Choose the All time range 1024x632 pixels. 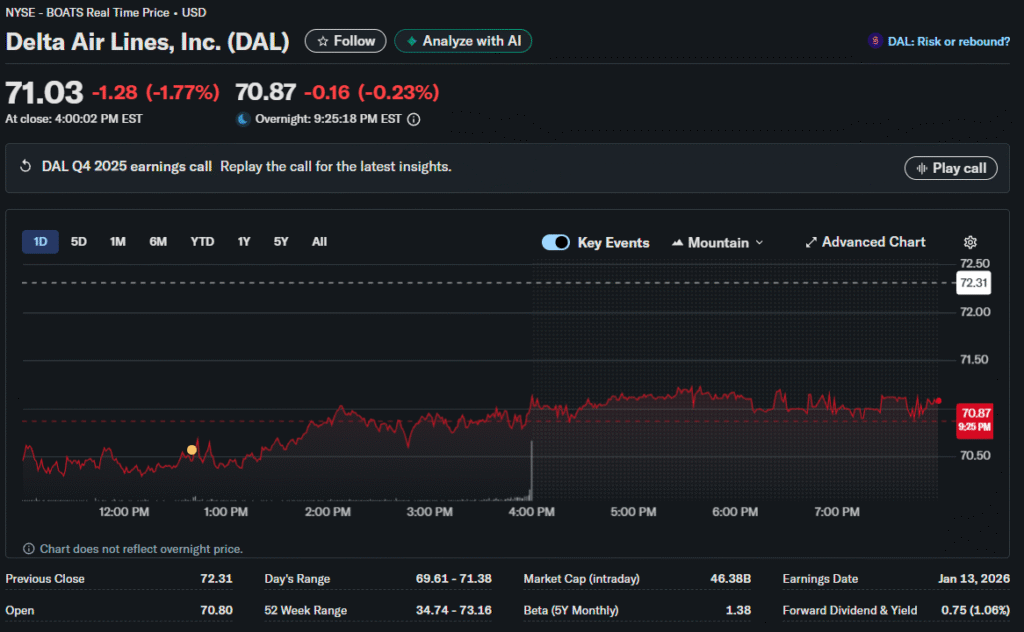(x=319, y=242)
